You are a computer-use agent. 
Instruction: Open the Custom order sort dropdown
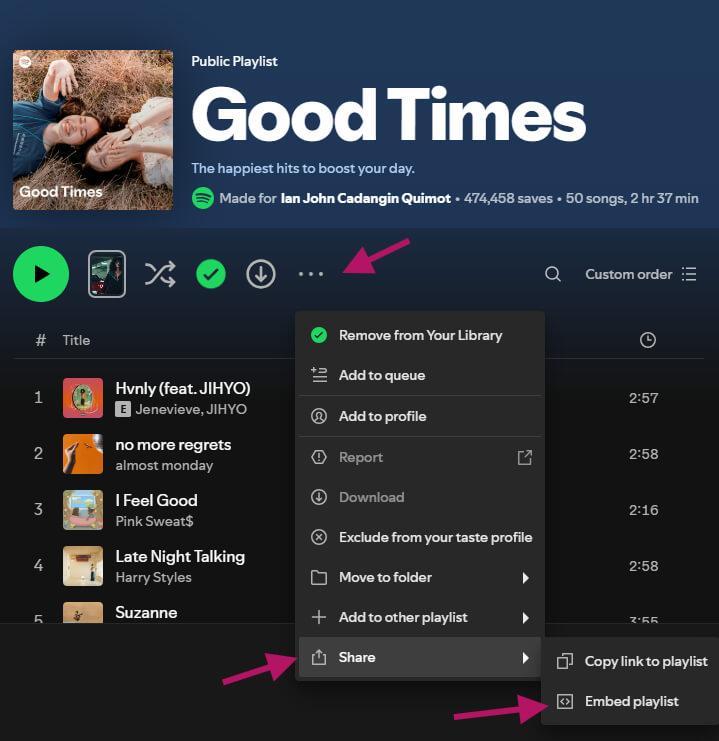tap(641, 274)
